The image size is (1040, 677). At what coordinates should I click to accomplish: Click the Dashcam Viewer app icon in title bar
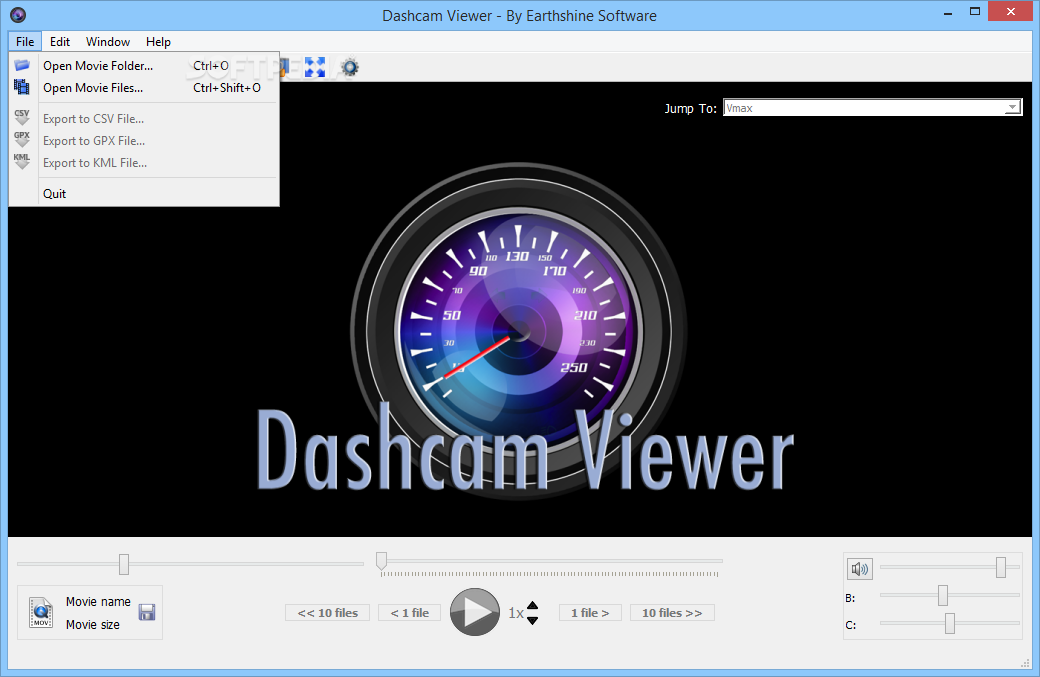point(18,15)
